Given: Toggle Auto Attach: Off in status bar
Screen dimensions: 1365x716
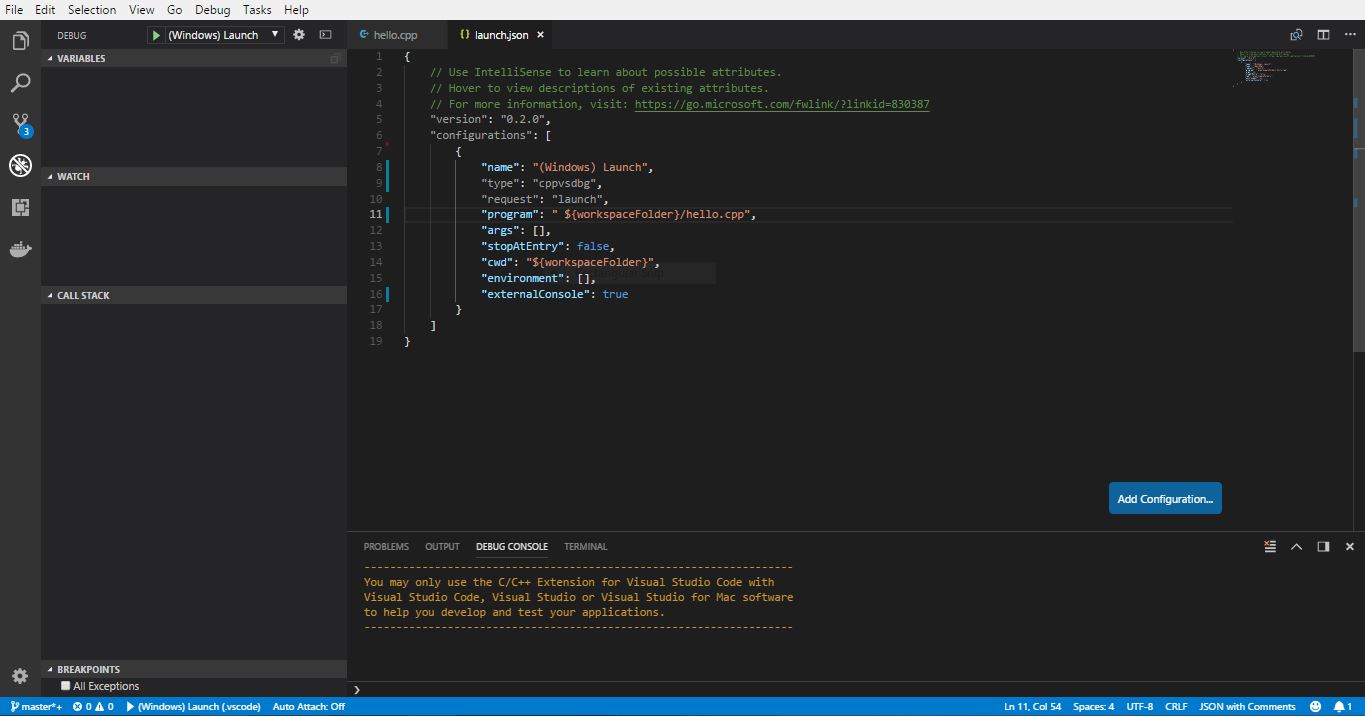Looking at the screenshot, I should [308, 706].
